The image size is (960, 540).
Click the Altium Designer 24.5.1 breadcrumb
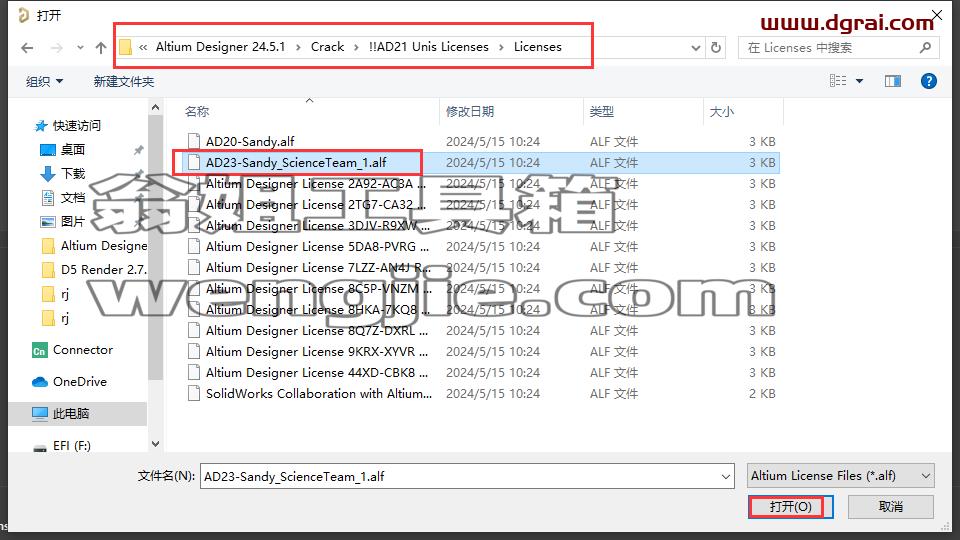click(x=220, y=47)
